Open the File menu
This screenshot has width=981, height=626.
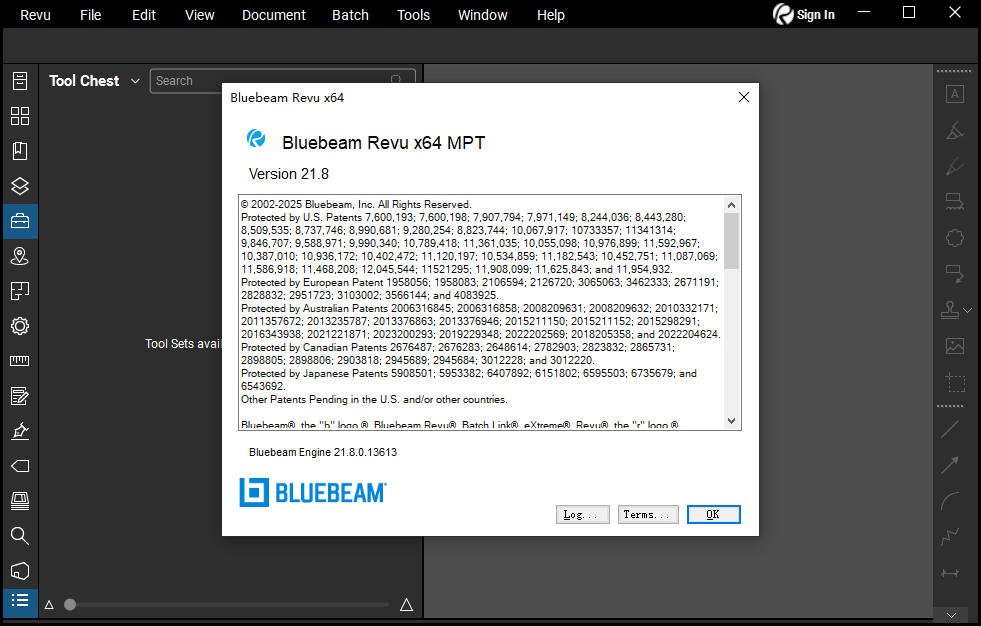(91, 15)
